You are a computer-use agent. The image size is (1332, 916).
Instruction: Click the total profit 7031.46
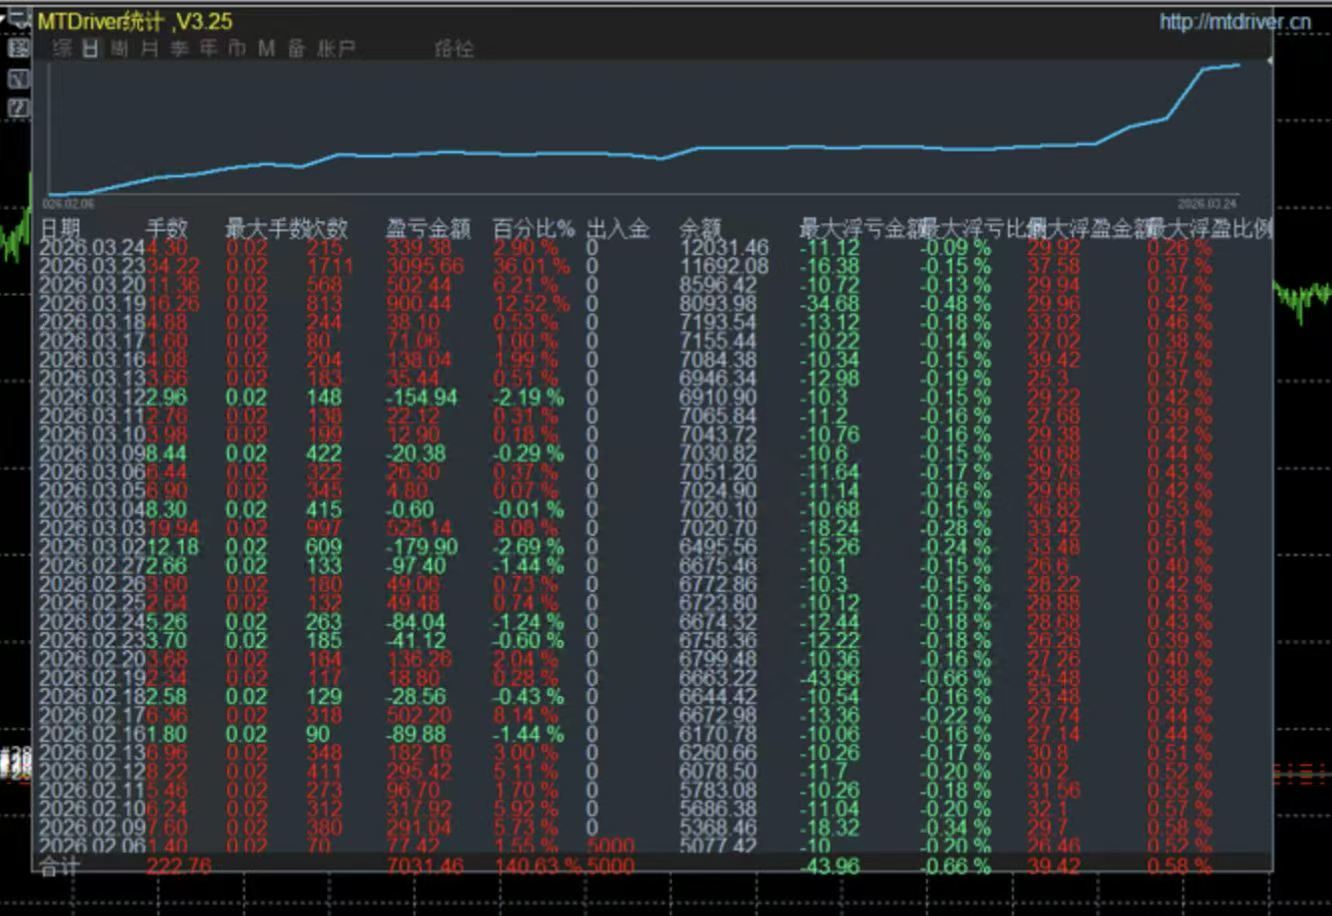click(426, 866)
